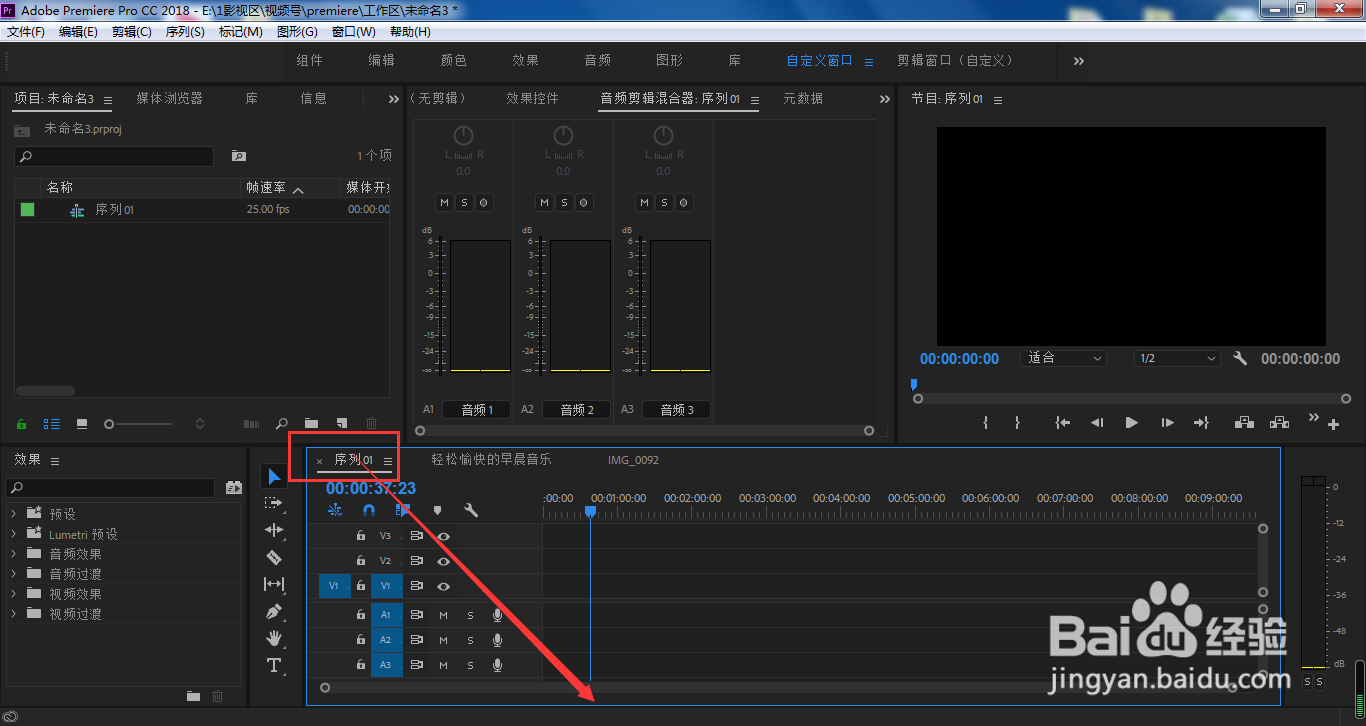Click the Project panel zoom slider
This screenshot has height=726, width=1366.
click(140, 424)
